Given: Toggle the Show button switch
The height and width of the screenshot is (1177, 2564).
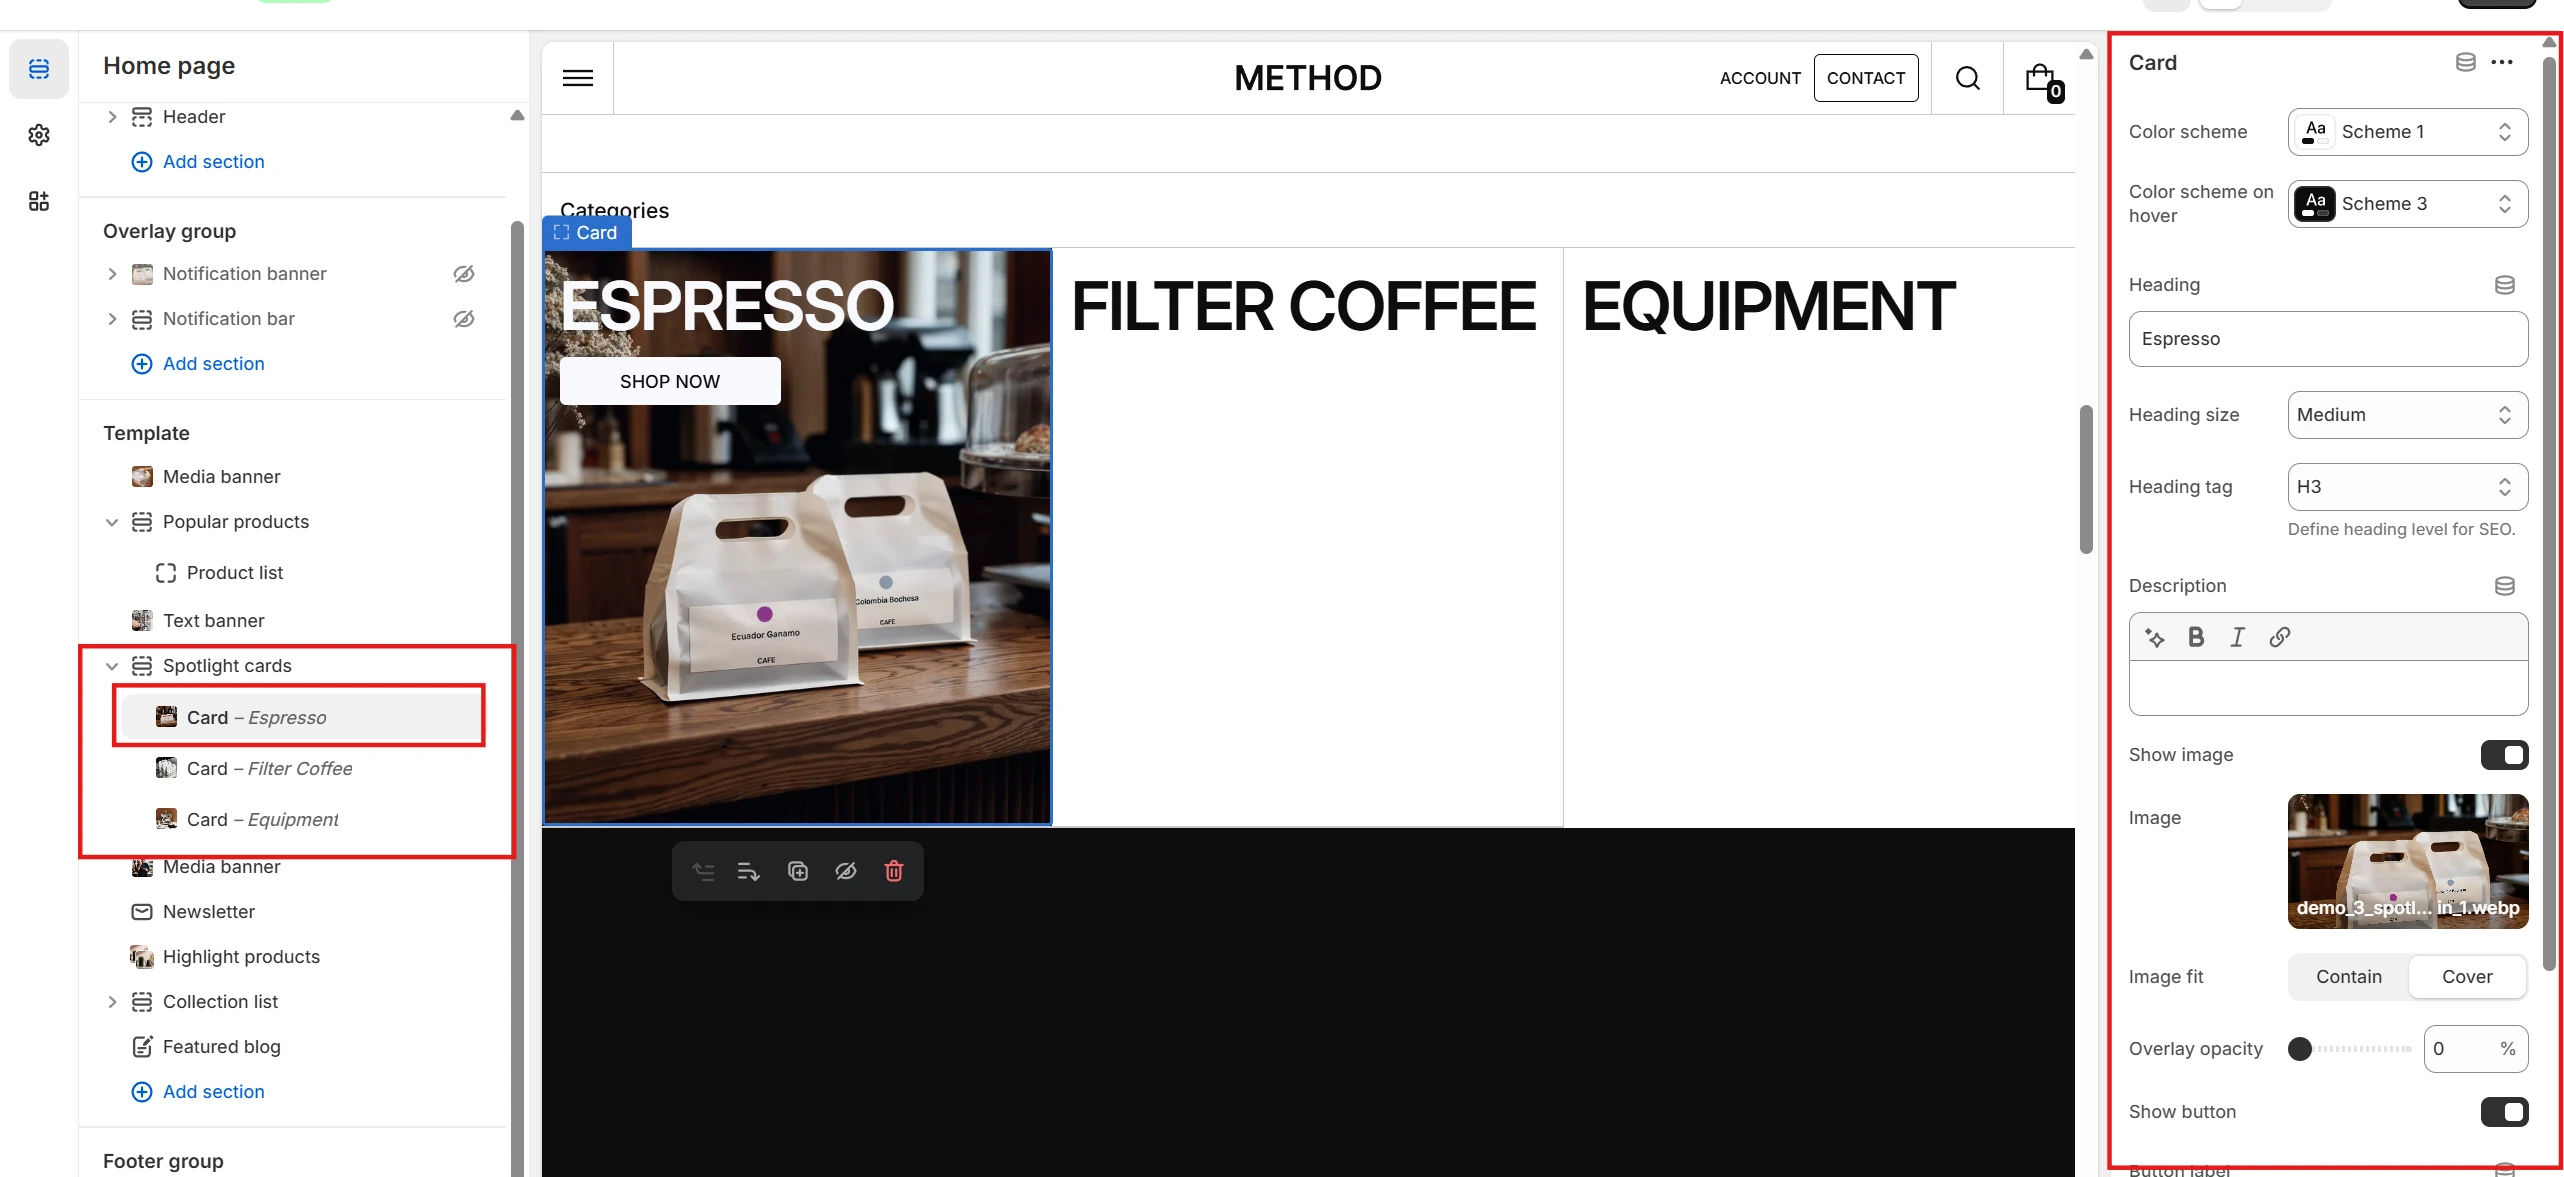Looking at the screenshot, I should click(2503, 1112).
